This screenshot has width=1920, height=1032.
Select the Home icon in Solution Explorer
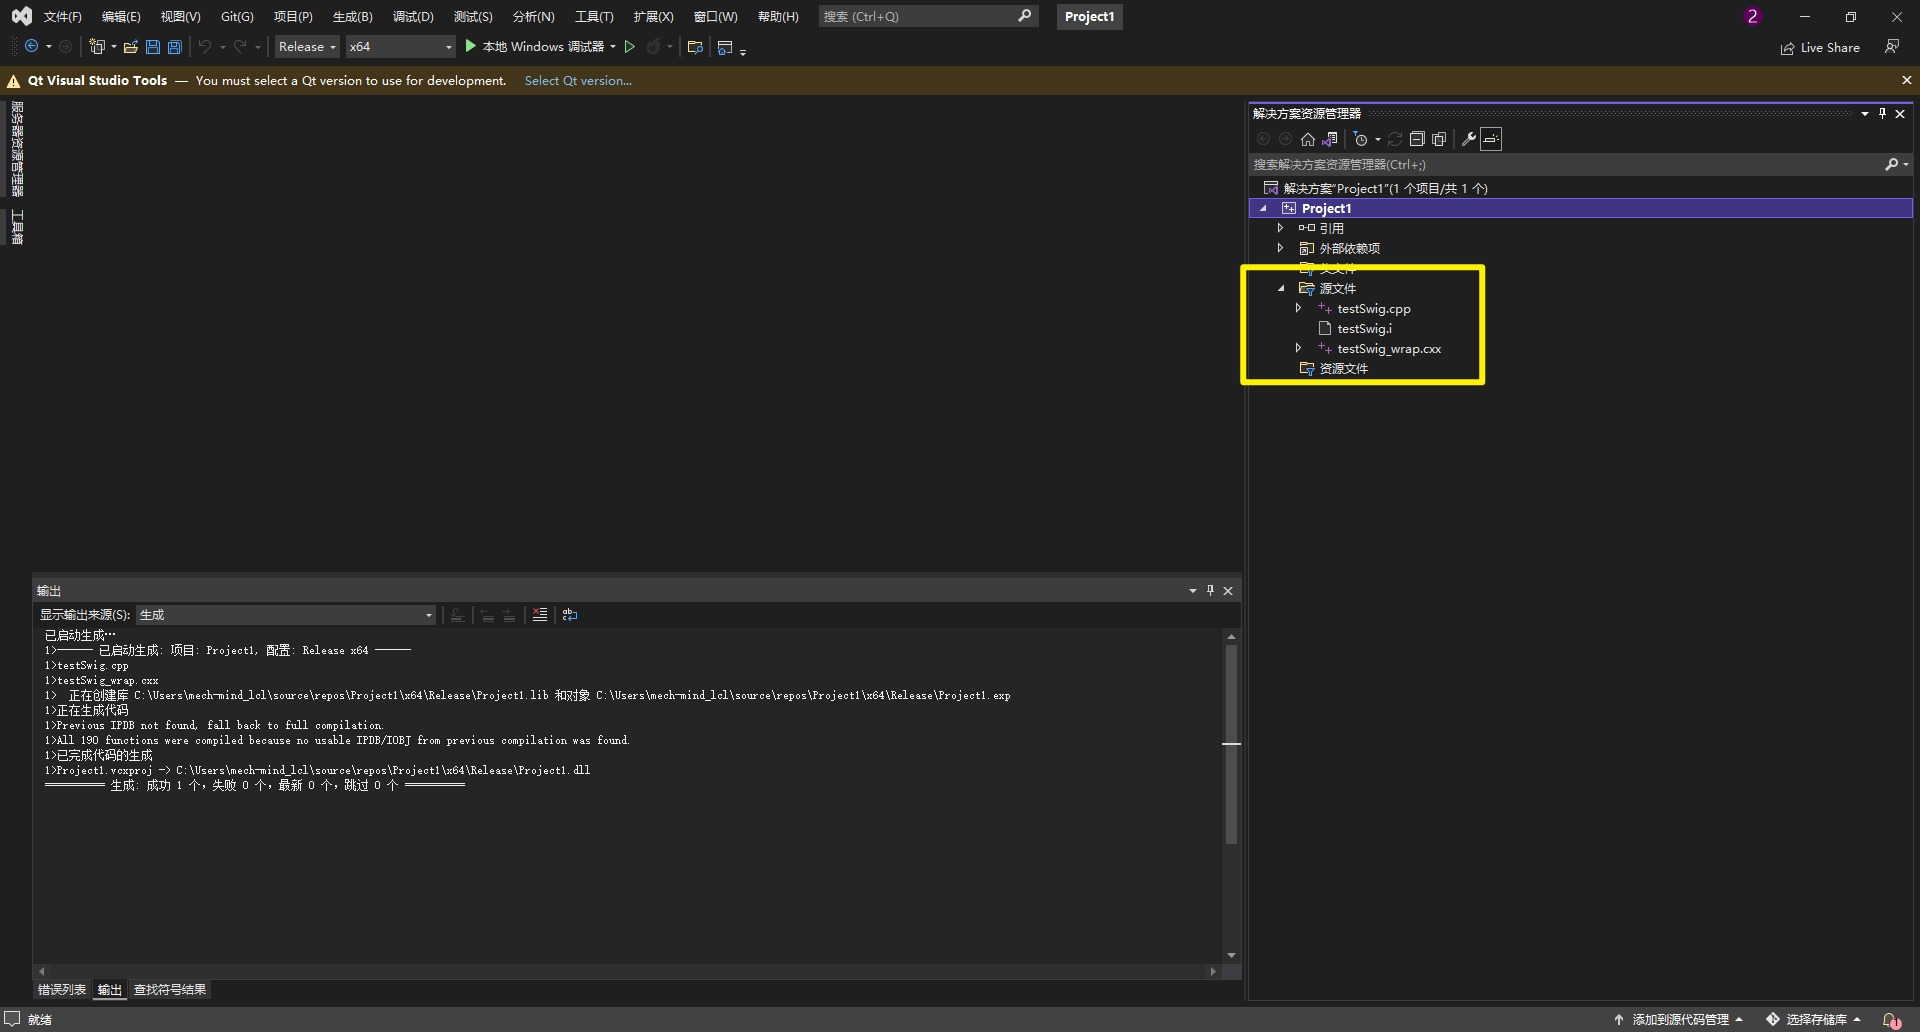[x=1308, y=138]
